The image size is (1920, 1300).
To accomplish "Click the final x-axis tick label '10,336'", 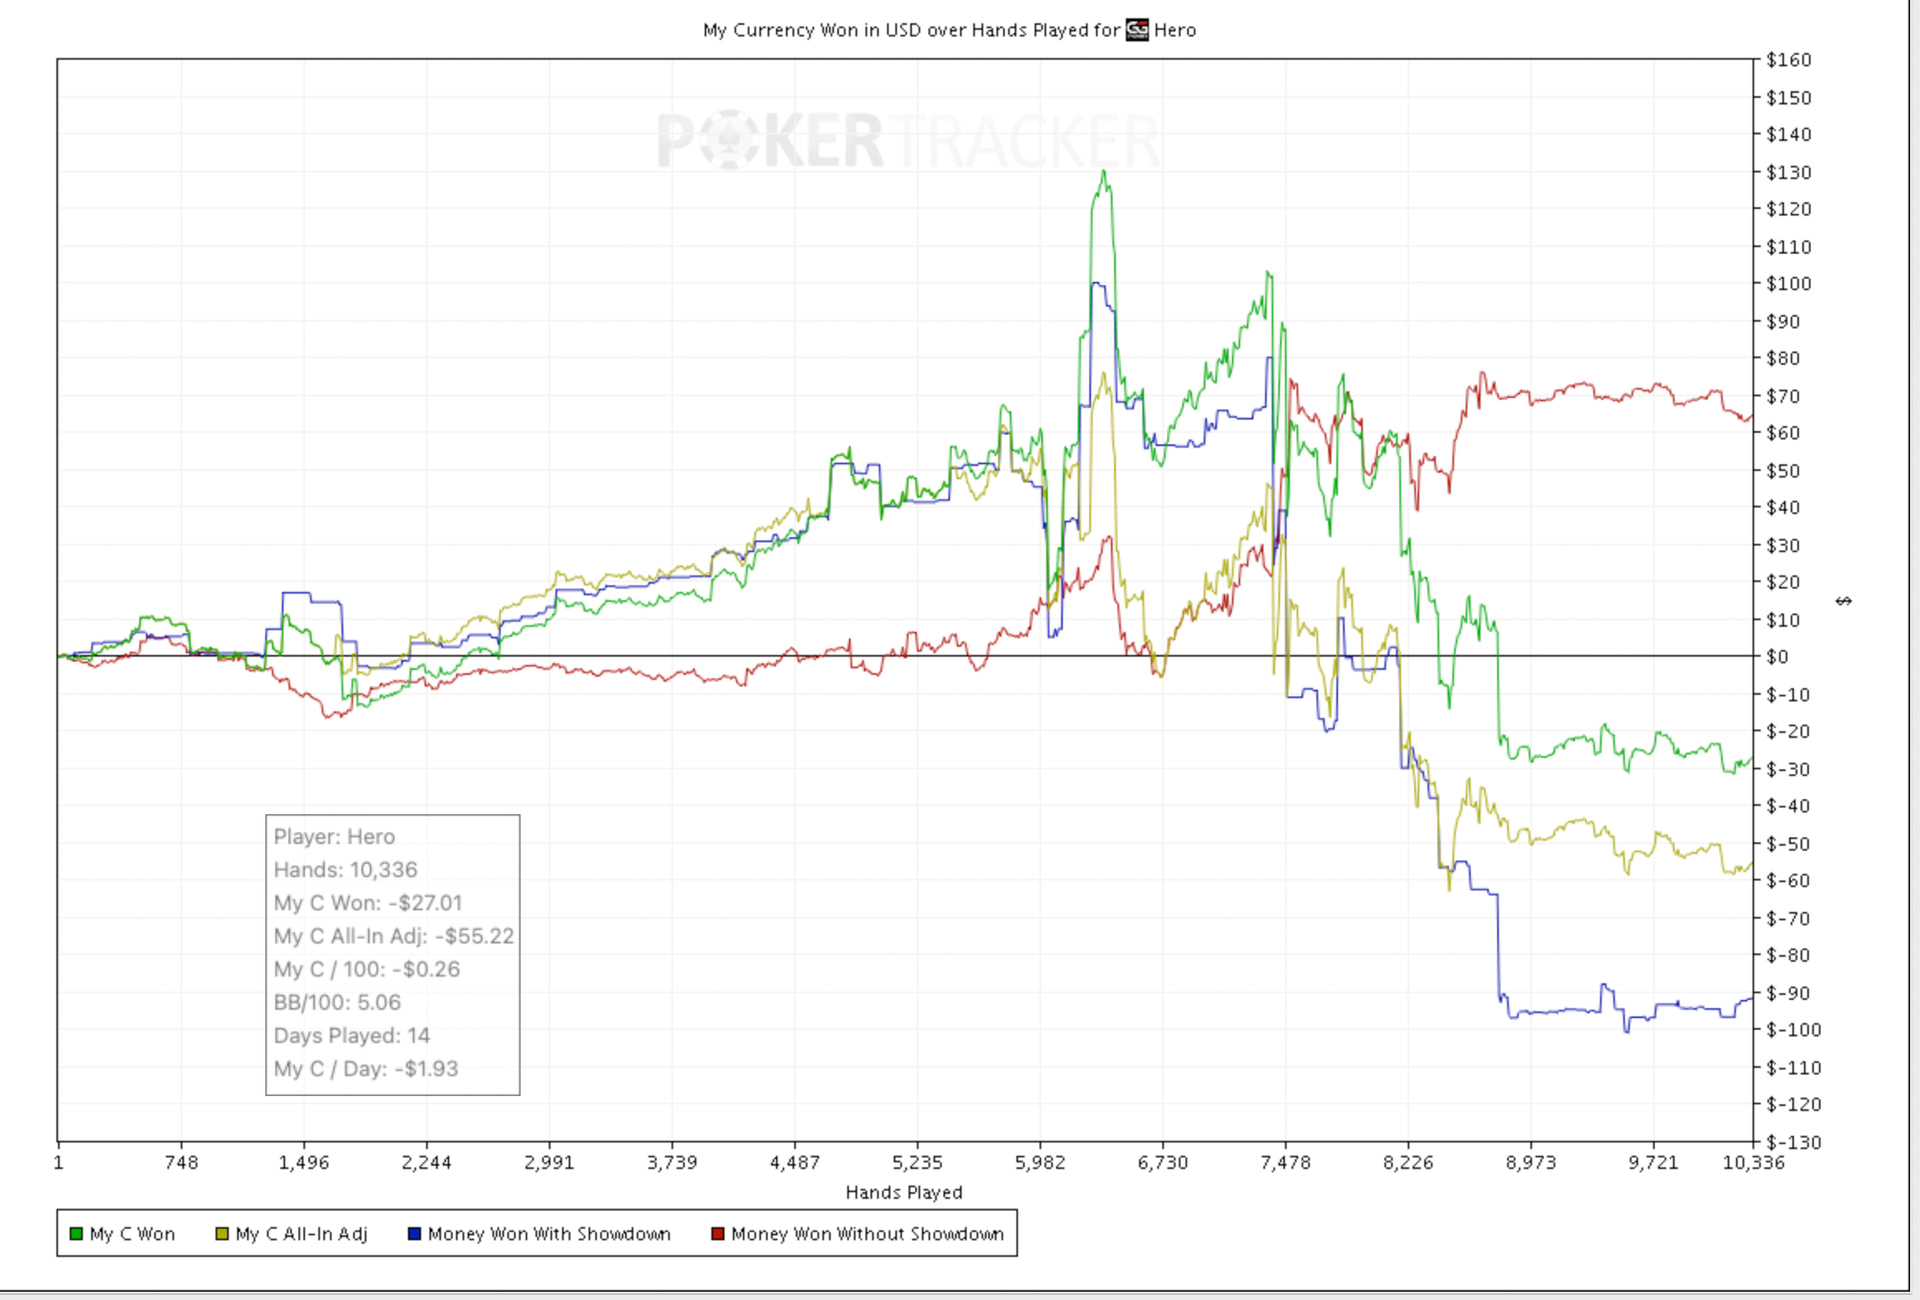I will (x=1753, y=1162).
